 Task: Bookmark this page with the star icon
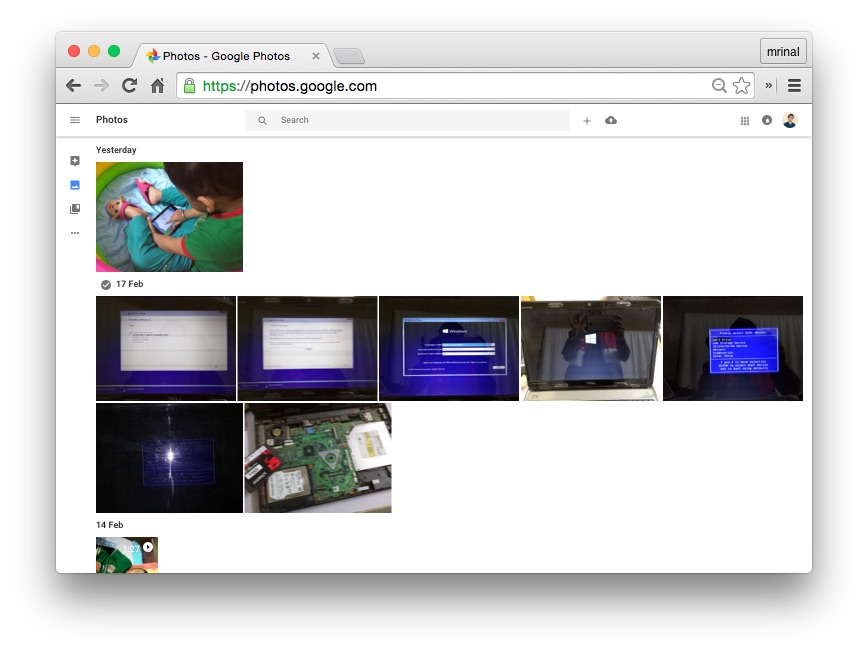[x=741, y=86]
